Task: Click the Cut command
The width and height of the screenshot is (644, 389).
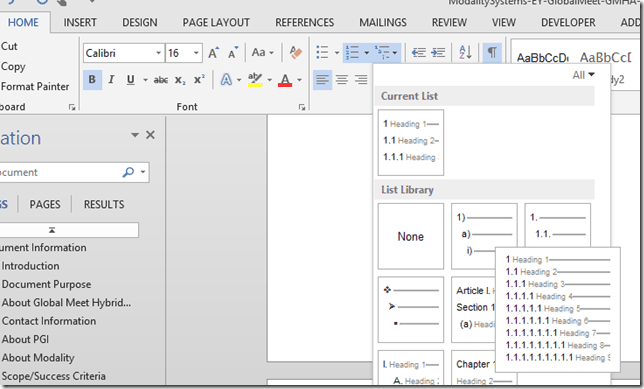Action: (9, 46)
